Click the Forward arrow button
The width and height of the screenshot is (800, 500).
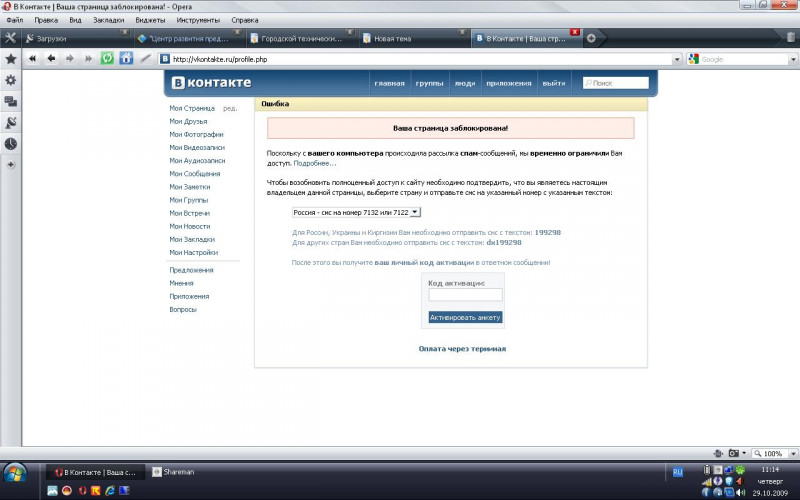70,59
